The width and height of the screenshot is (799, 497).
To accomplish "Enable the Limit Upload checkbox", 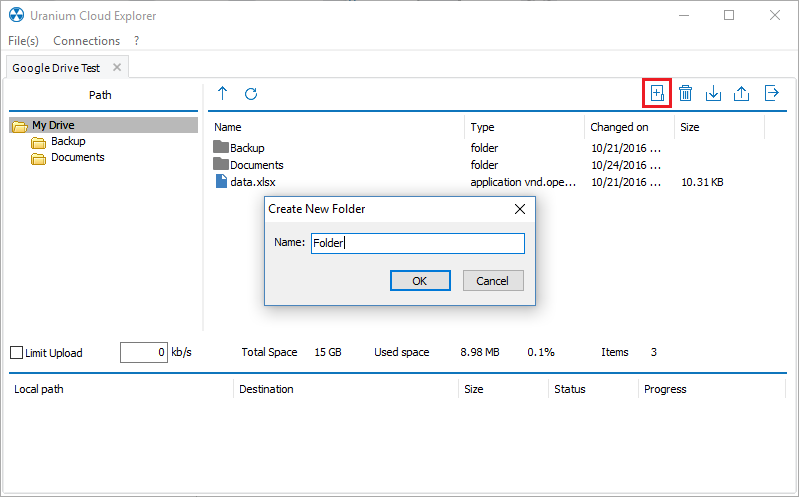I will coord(16,353).
